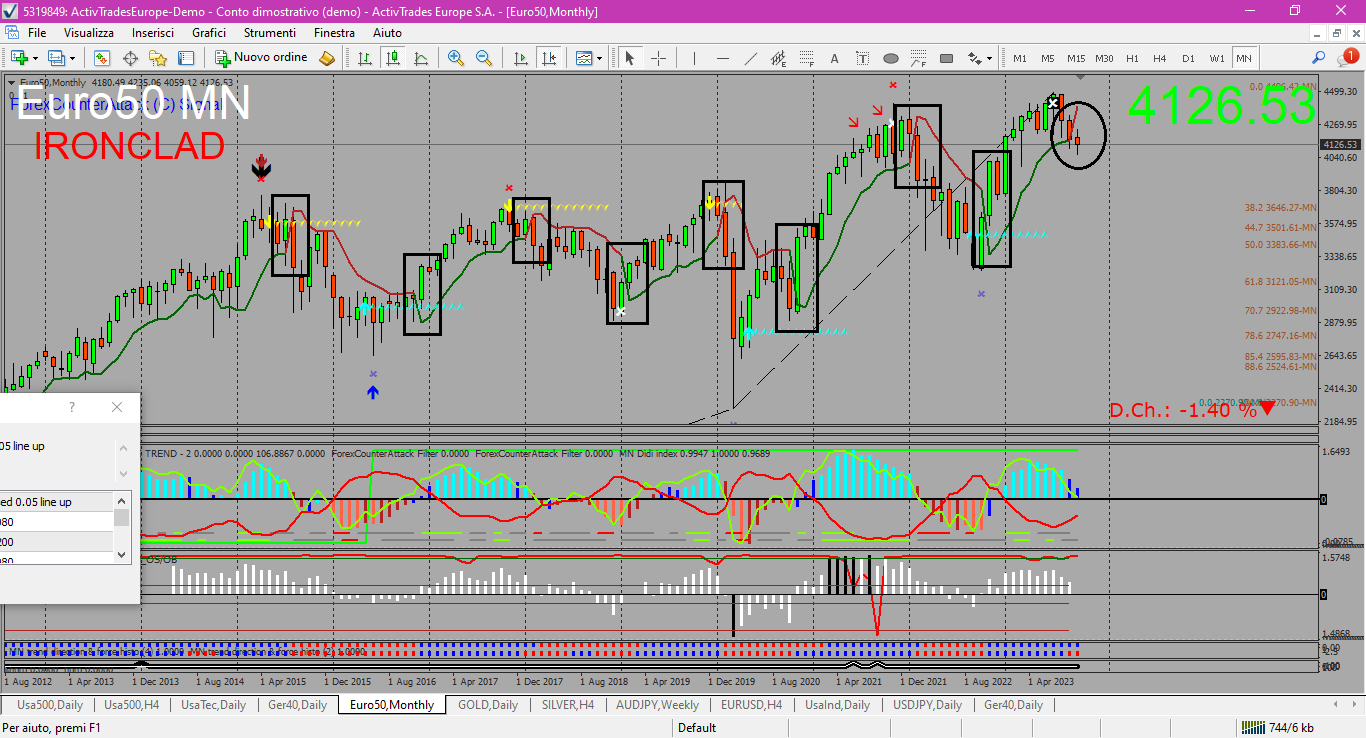Screen dimensions: 1366x738
Task: Switch to EURUSD,H4 chart tab
Action: click(750, 705)
